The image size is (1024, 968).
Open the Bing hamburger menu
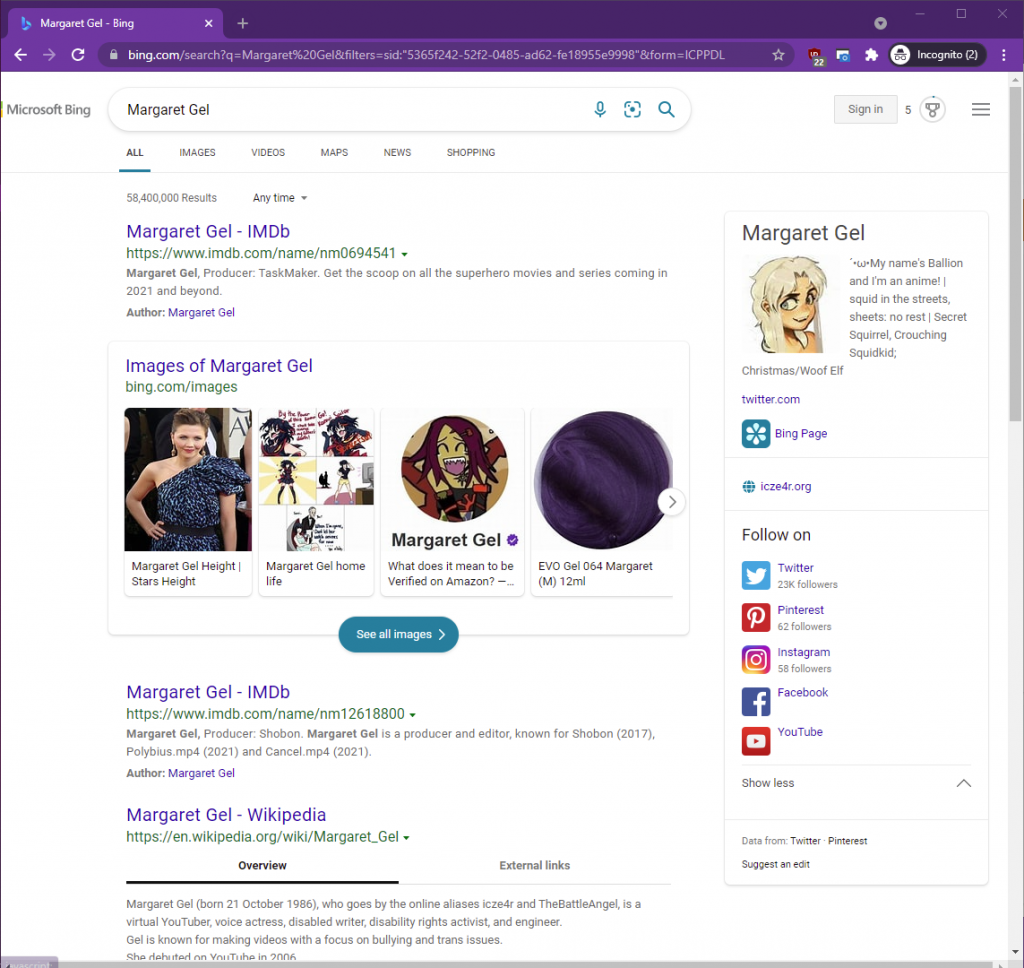pos(980,109)
